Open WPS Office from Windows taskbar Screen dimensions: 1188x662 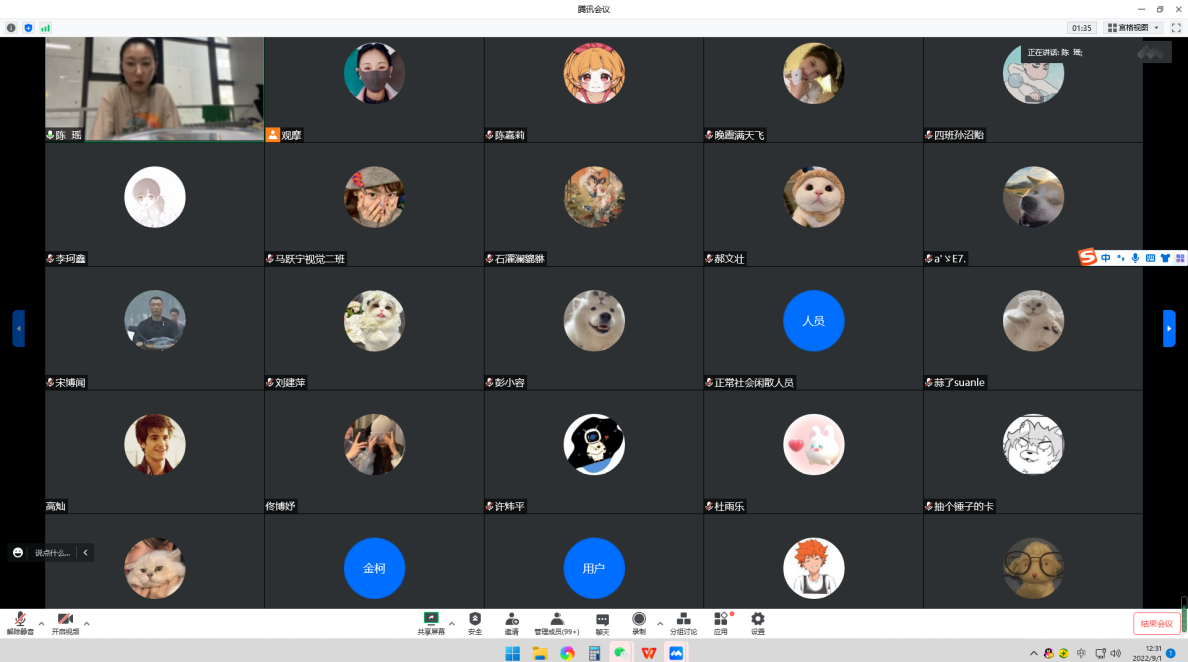[648, 653]
